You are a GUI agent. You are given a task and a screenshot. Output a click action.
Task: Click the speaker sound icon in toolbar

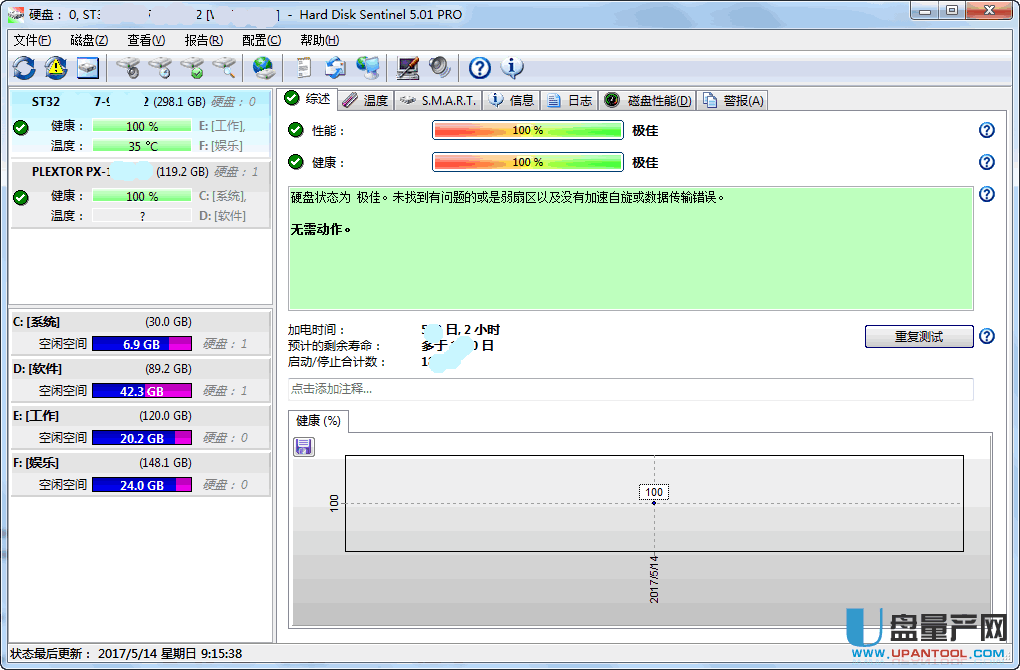coord(439,68)
